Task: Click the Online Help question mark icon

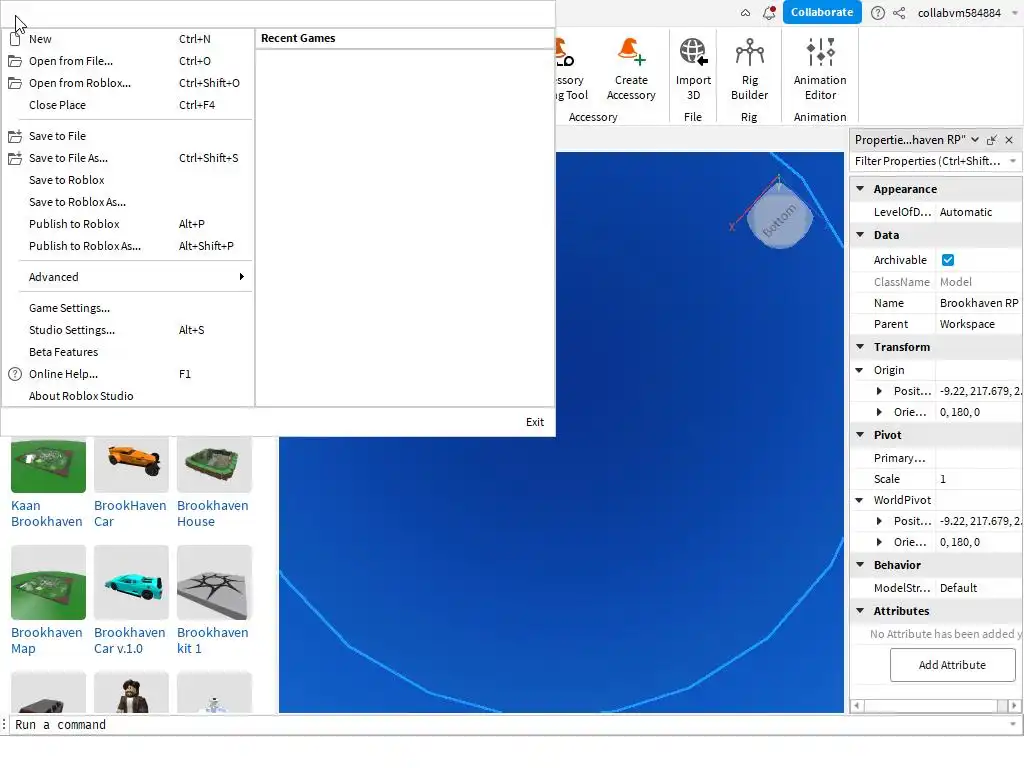Action: pos(14,374)
